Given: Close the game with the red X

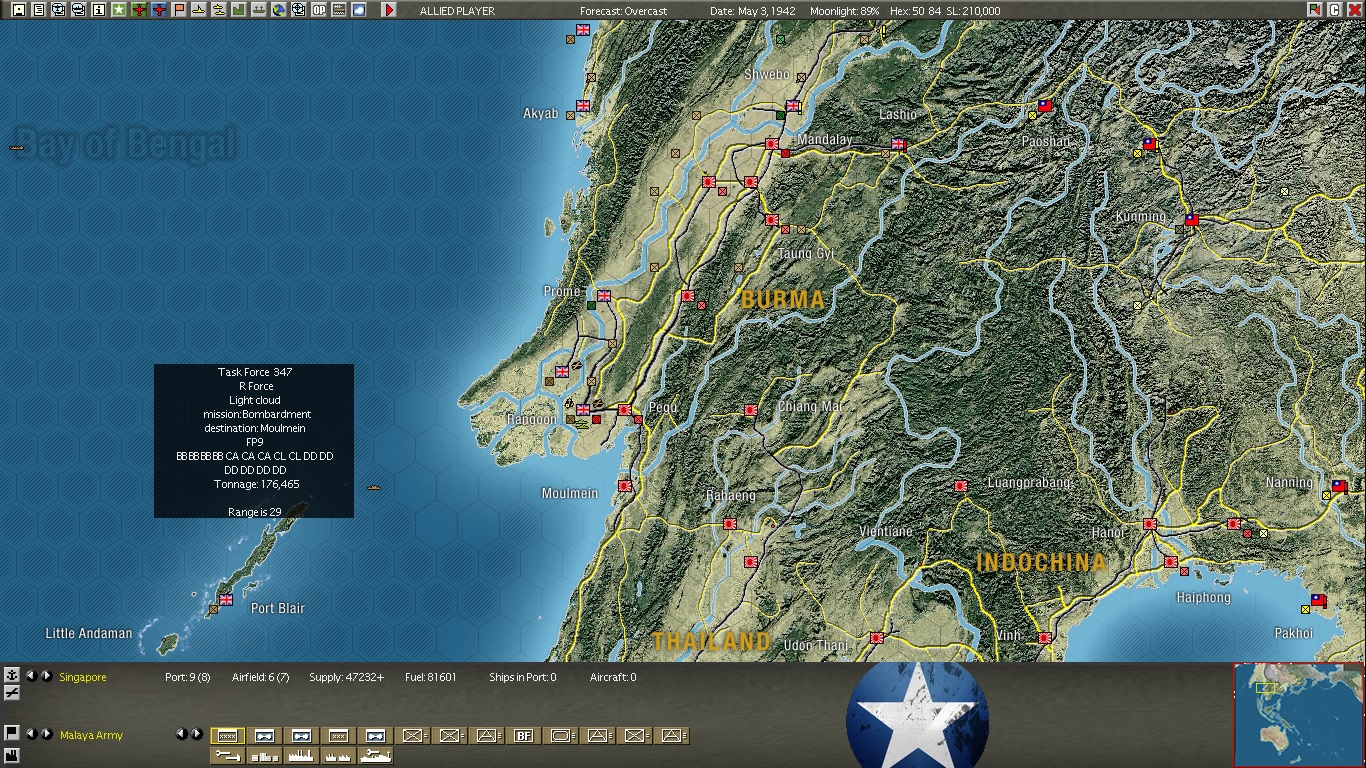Looking at the screenshot, I should pyautogui.click(x=1355, y=10).
